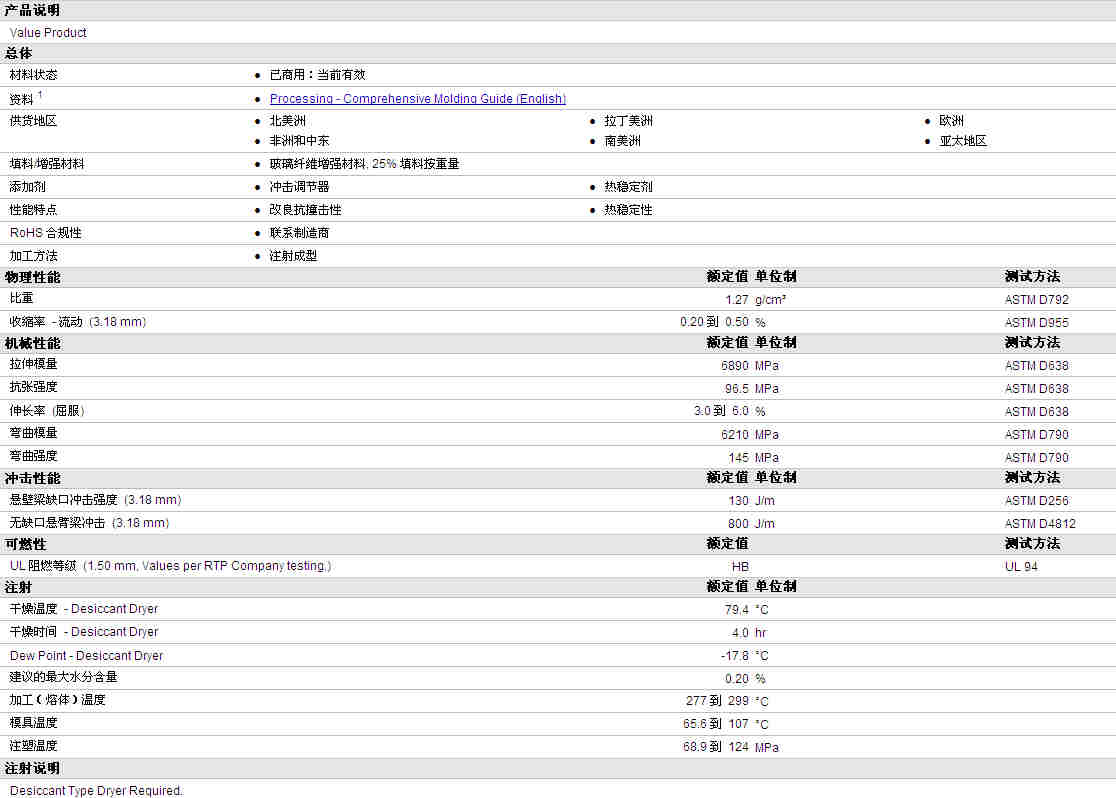Click the '加工 (熔体) 温度' row label
This screenshot has width=1116, height=798.
coord(57,700)
